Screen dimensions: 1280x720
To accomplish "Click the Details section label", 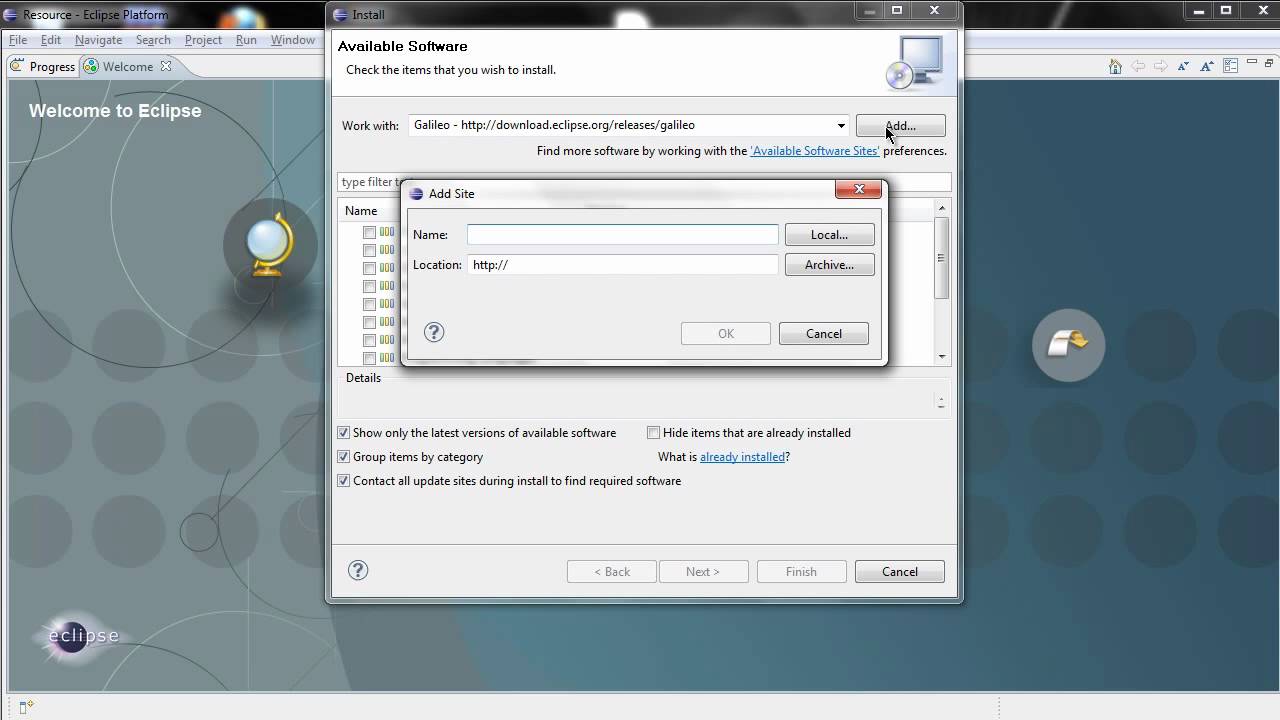I will [x=363, y=378].
